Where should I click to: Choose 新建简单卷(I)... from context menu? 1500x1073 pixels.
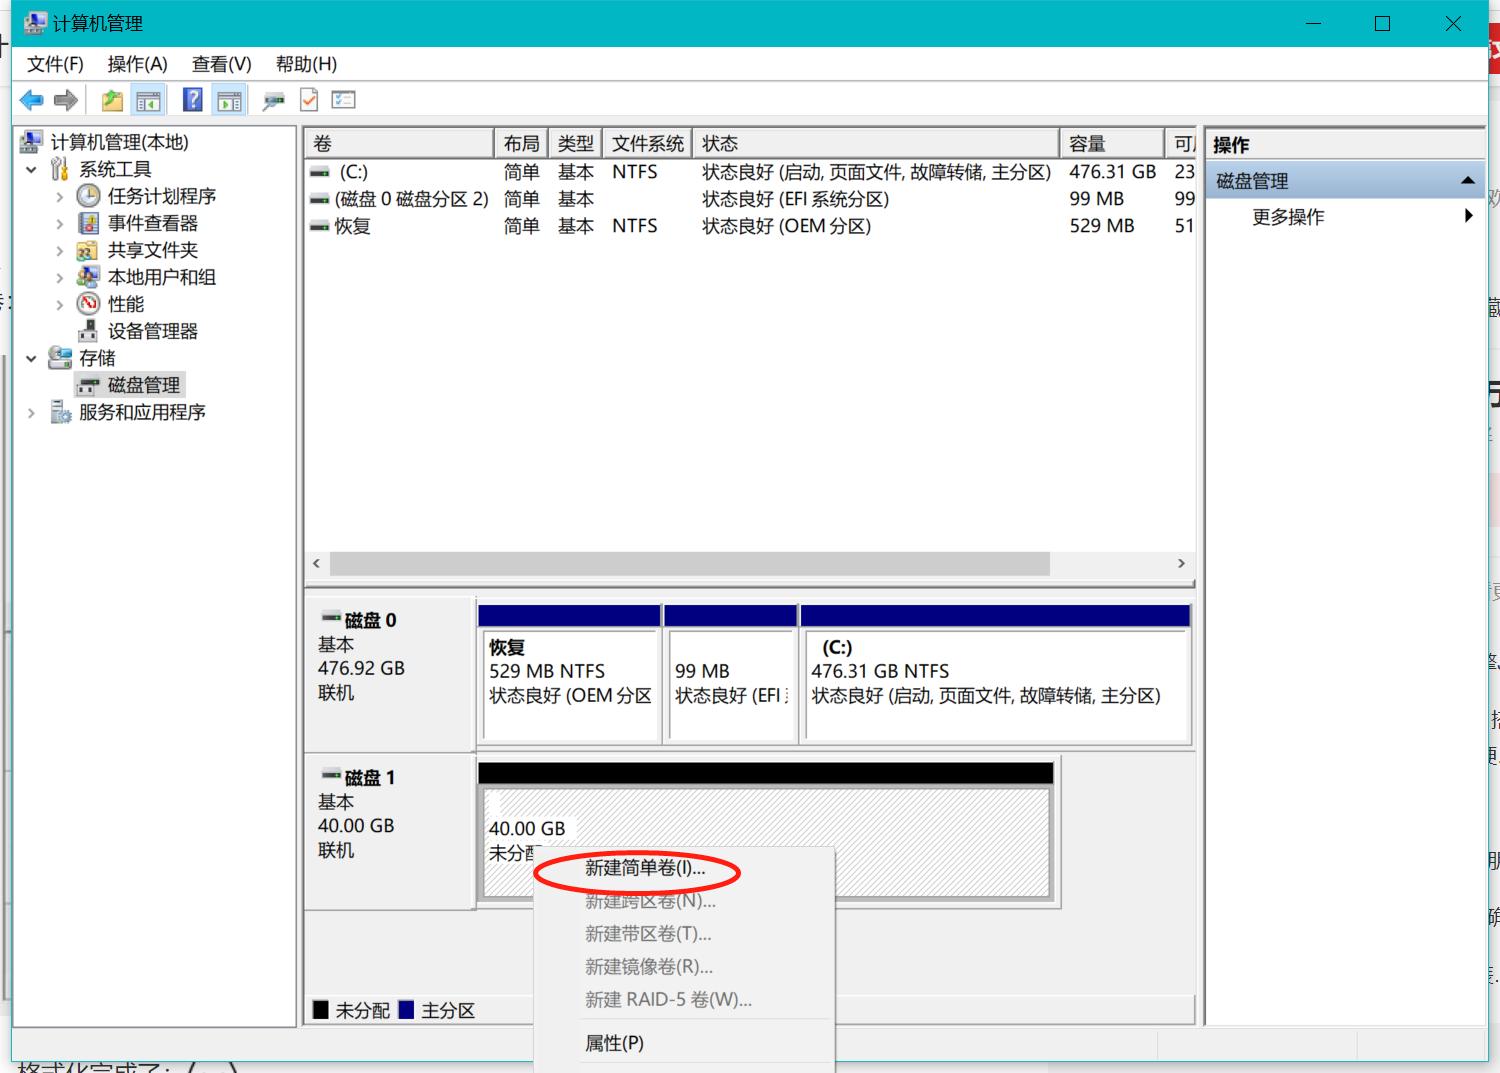pyautogui.click(x=645, y=869)
